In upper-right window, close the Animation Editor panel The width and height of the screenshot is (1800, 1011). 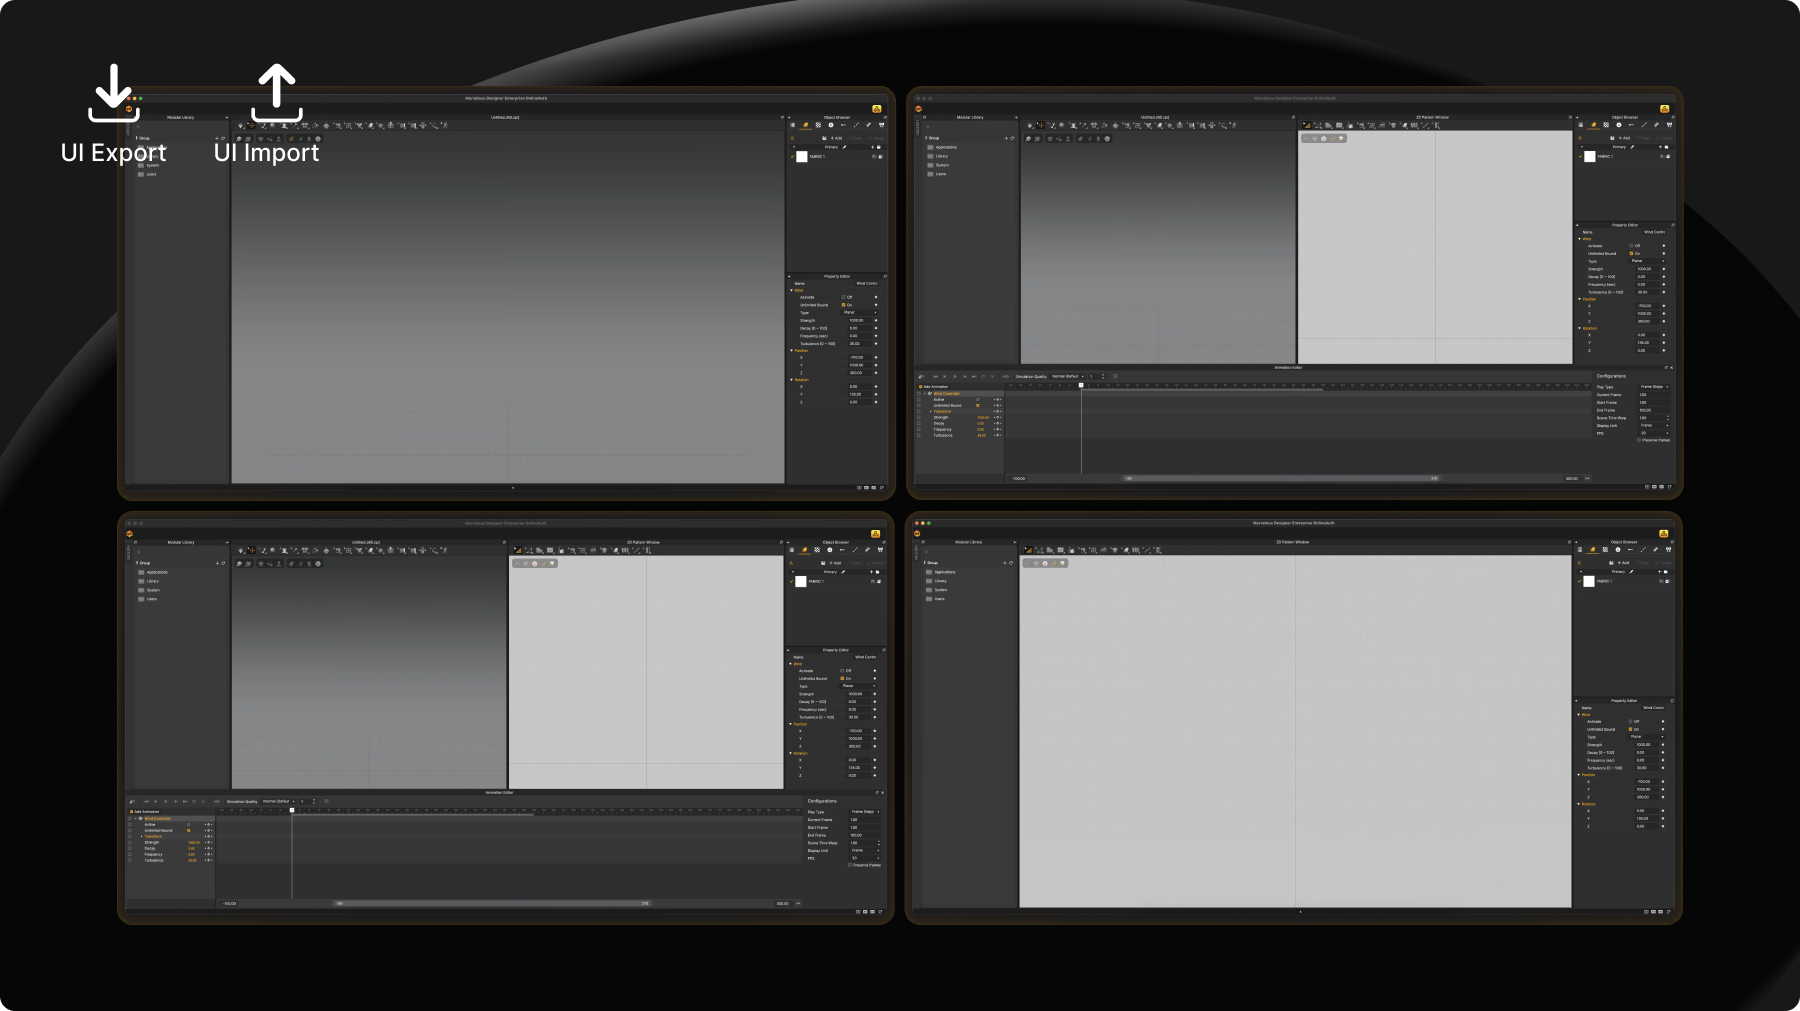point(1672,367)
